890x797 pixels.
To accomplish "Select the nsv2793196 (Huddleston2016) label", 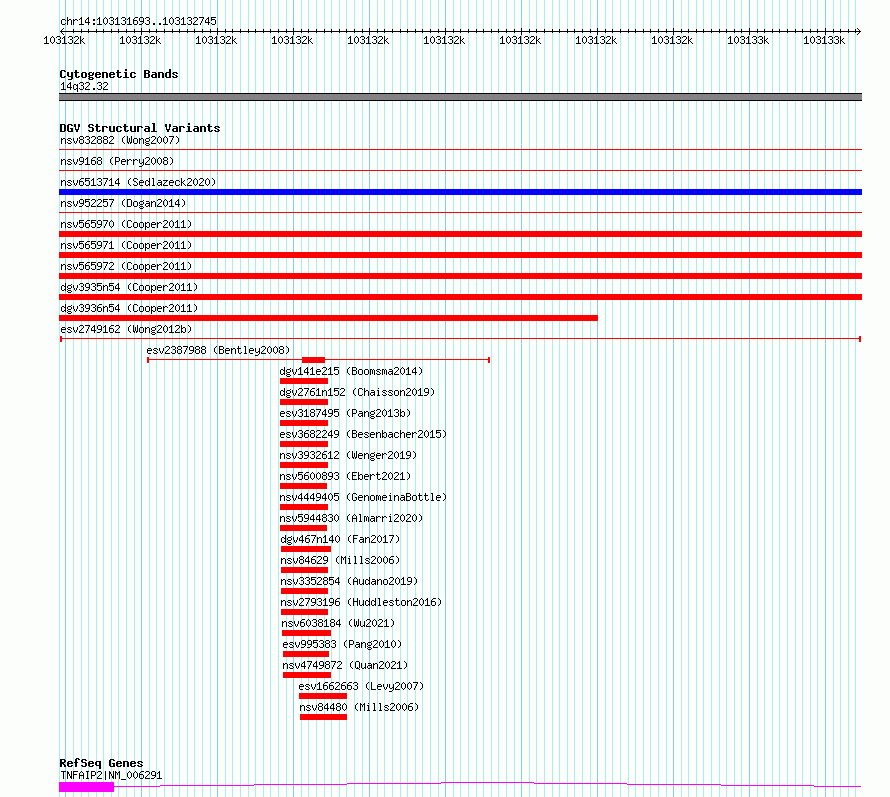I will (361, 602).
